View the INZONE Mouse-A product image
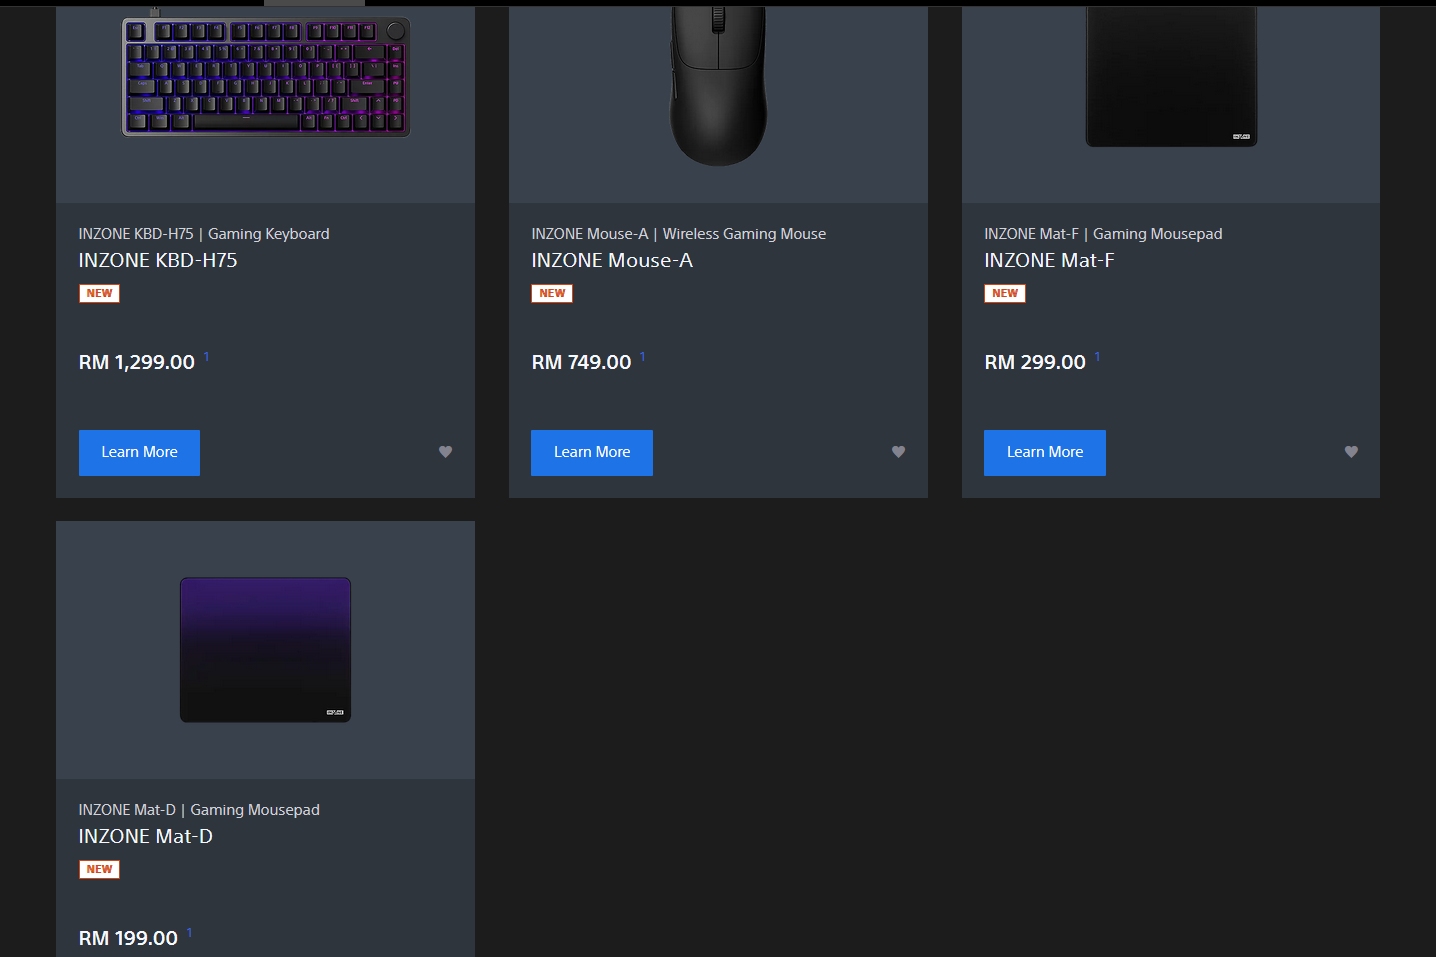 pos(718,86)
